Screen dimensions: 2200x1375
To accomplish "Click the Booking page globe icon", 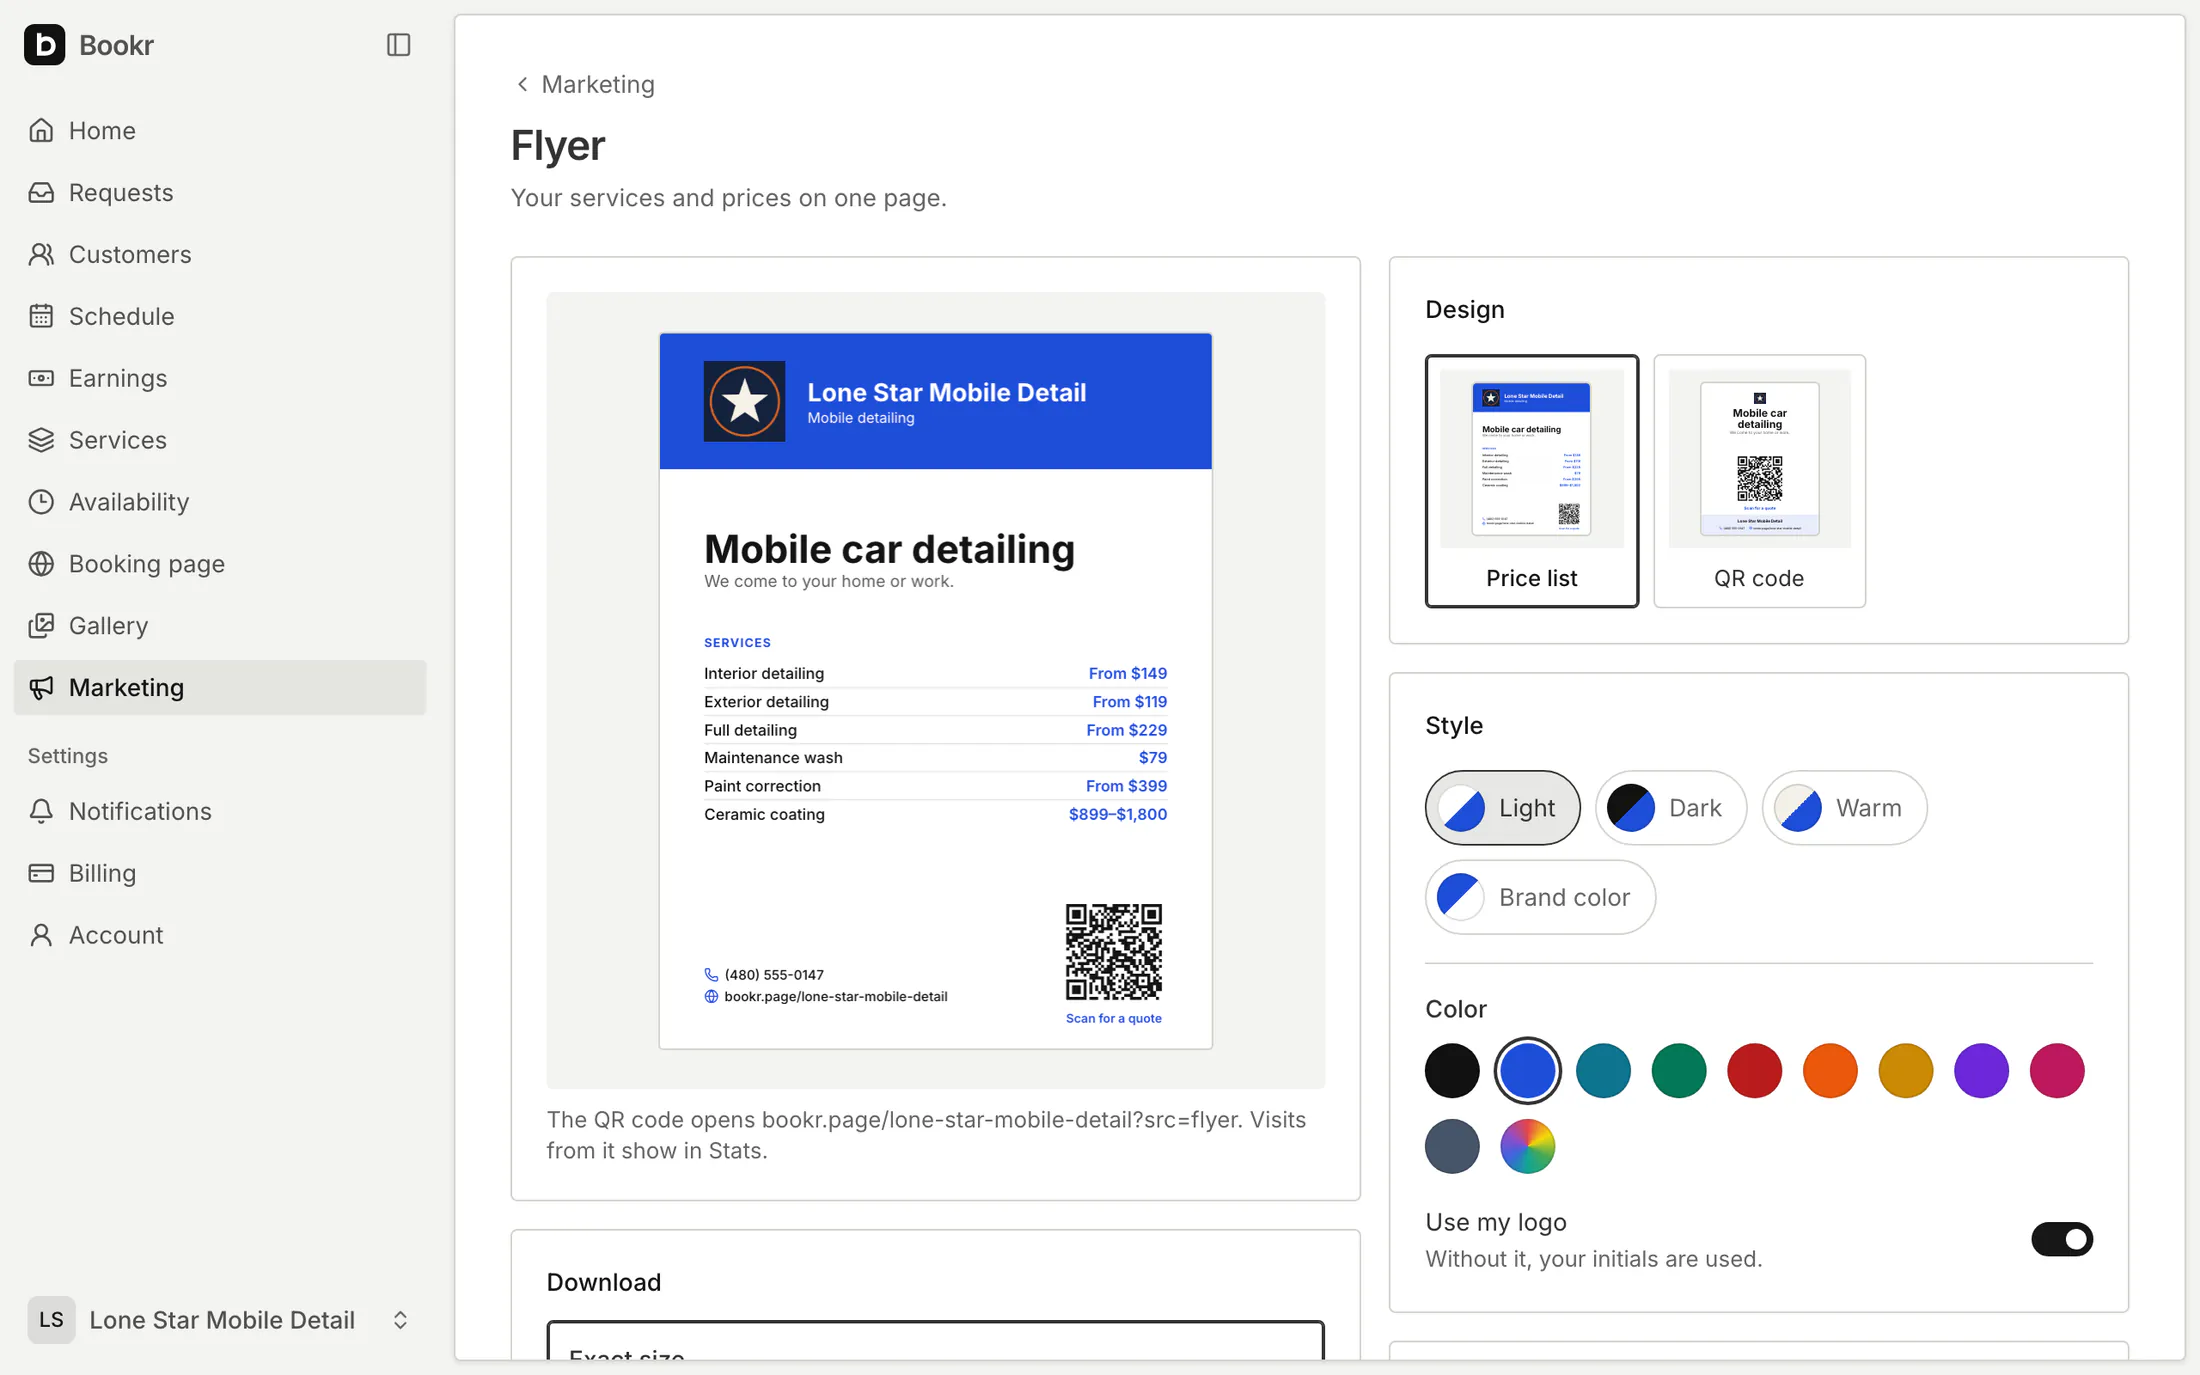I will (x=41, y=564).
